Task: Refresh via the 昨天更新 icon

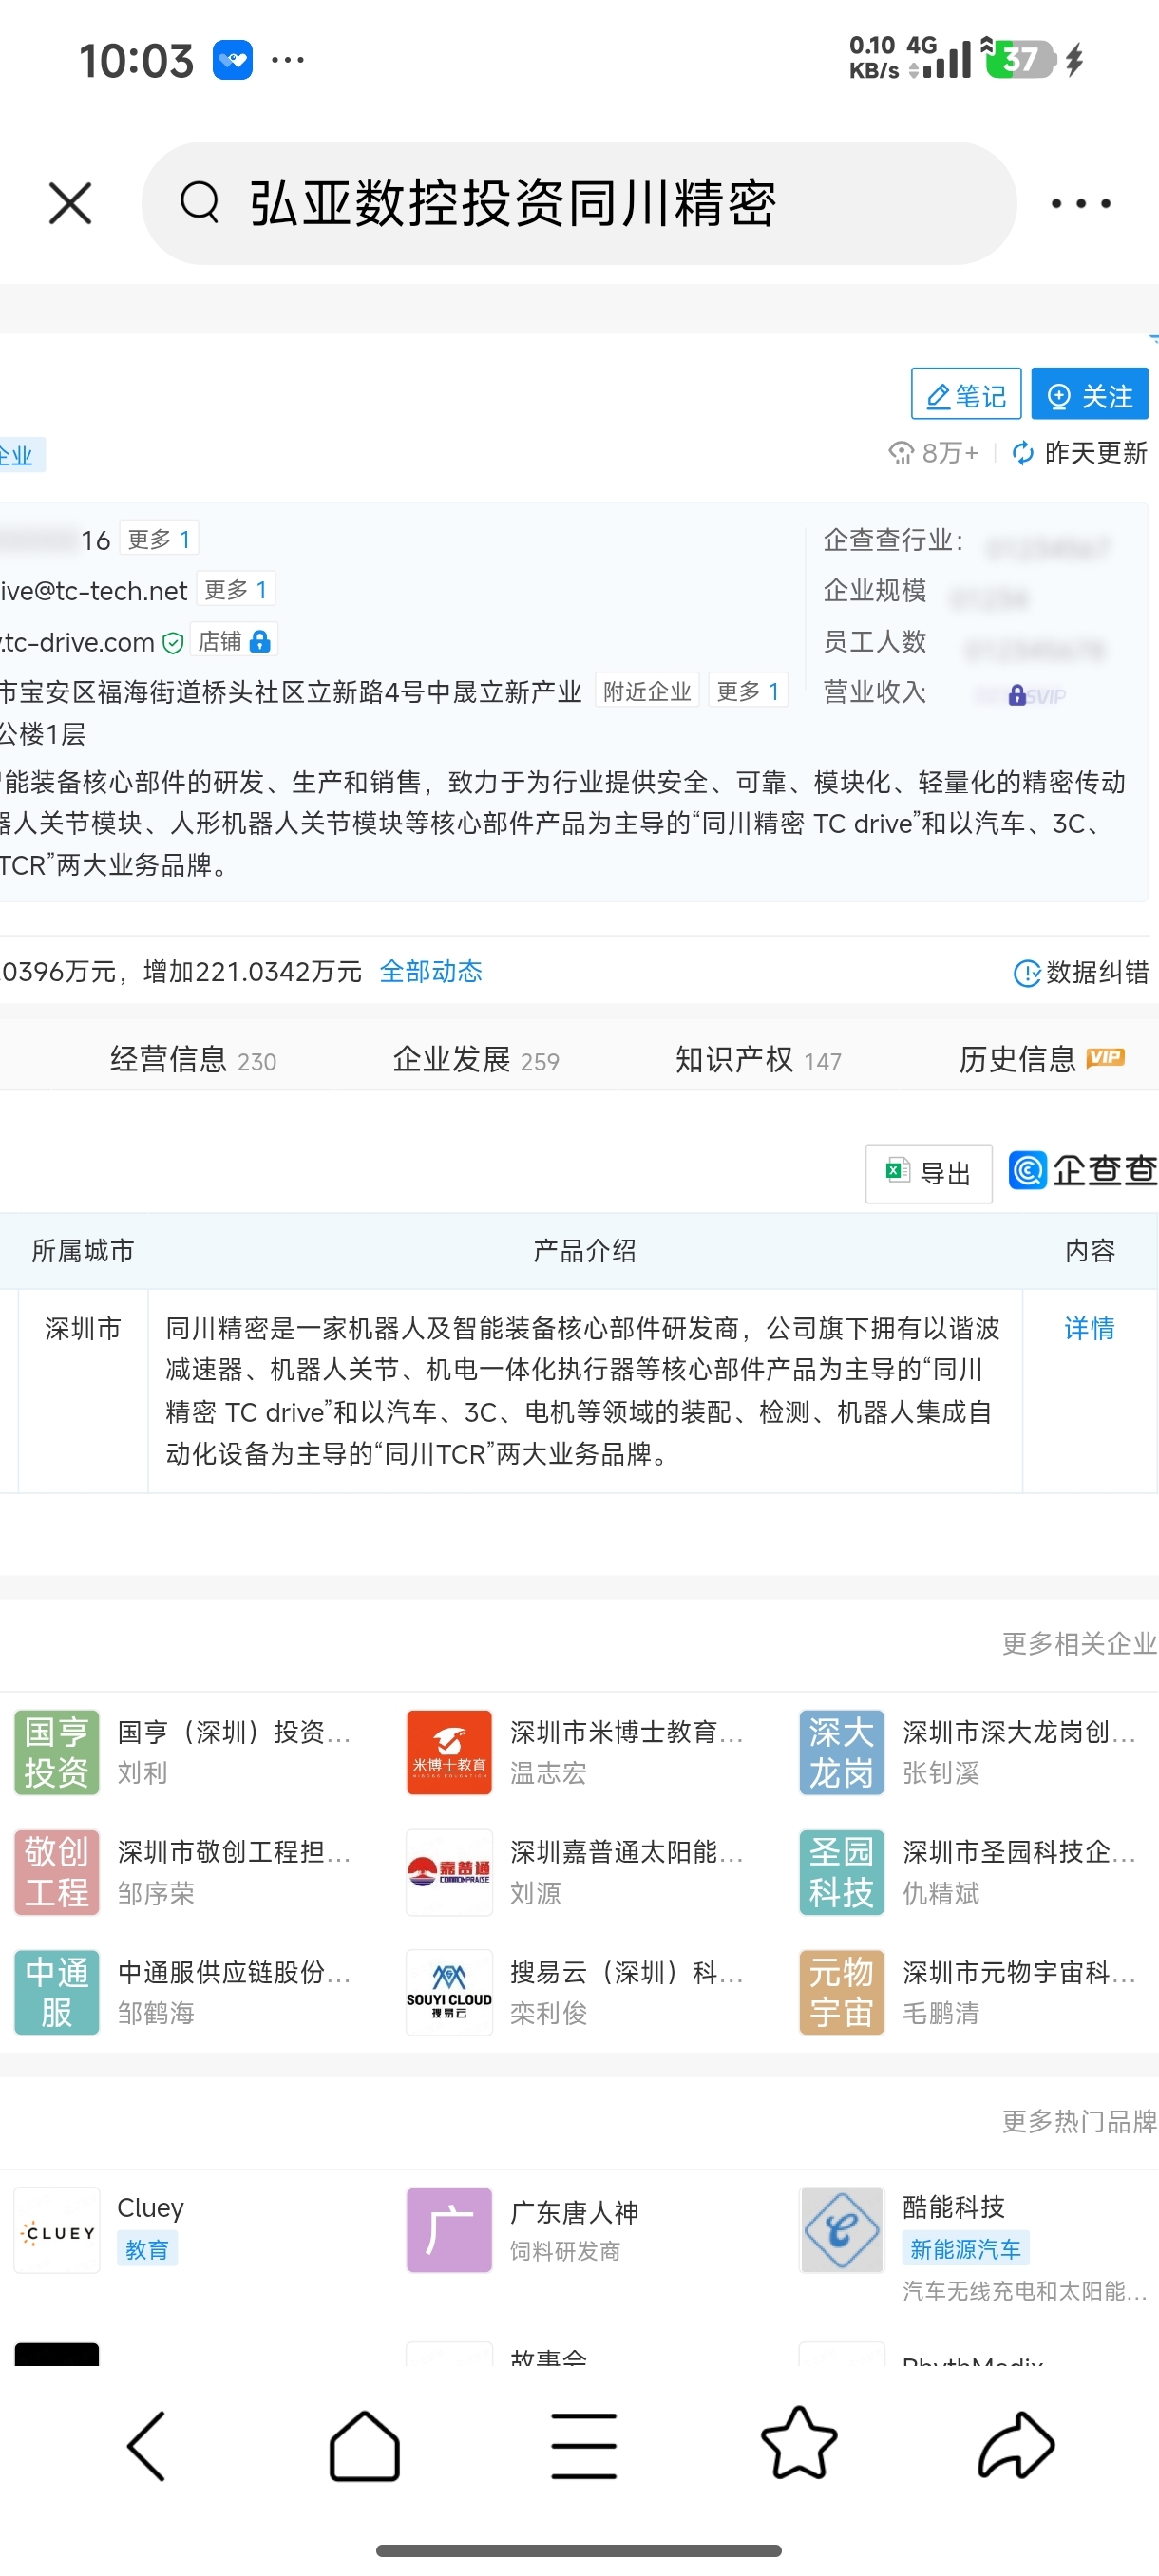Action: click(1023, 453)
